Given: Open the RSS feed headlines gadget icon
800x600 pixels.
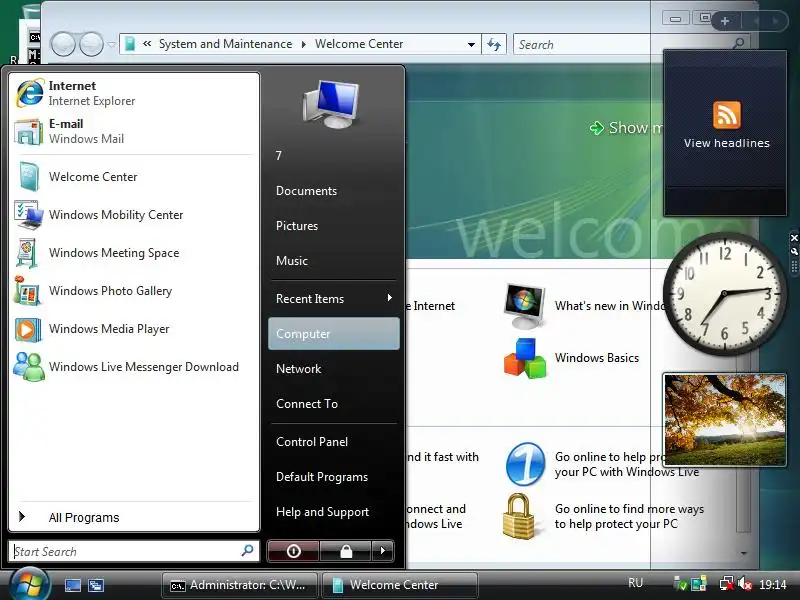Looking at the screenshot, I should (727, 115).
